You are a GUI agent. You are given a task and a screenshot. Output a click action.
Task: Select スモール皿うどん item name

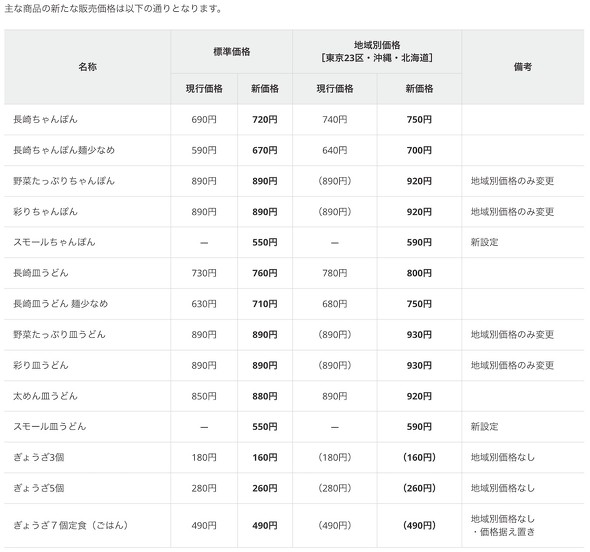pyautogui.click(x=50, y=426)
